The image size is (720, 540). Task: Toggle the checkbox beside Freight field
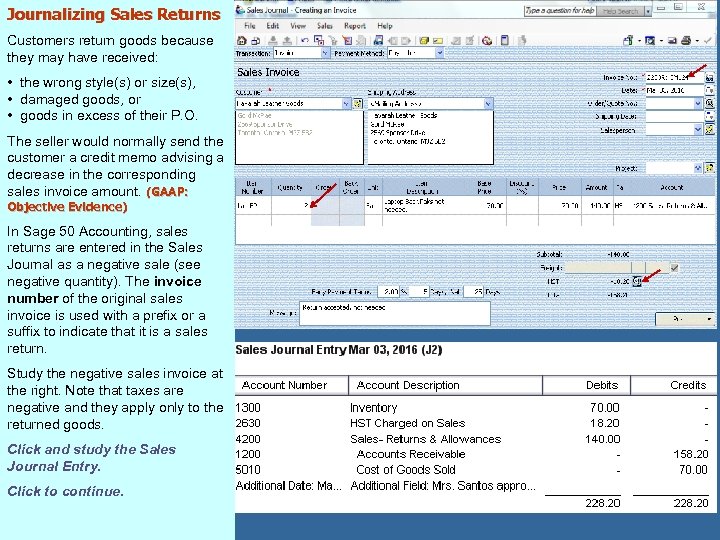674,268
